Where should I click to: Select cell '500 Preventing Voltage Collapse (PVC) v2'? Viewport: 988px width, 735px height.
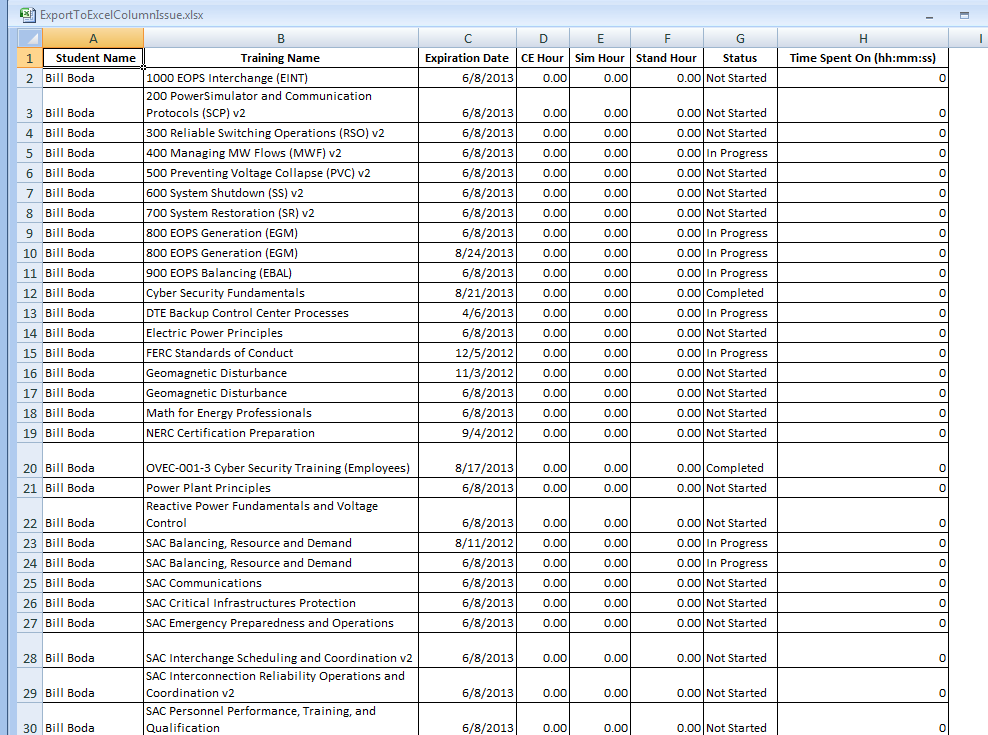point(281,173)
